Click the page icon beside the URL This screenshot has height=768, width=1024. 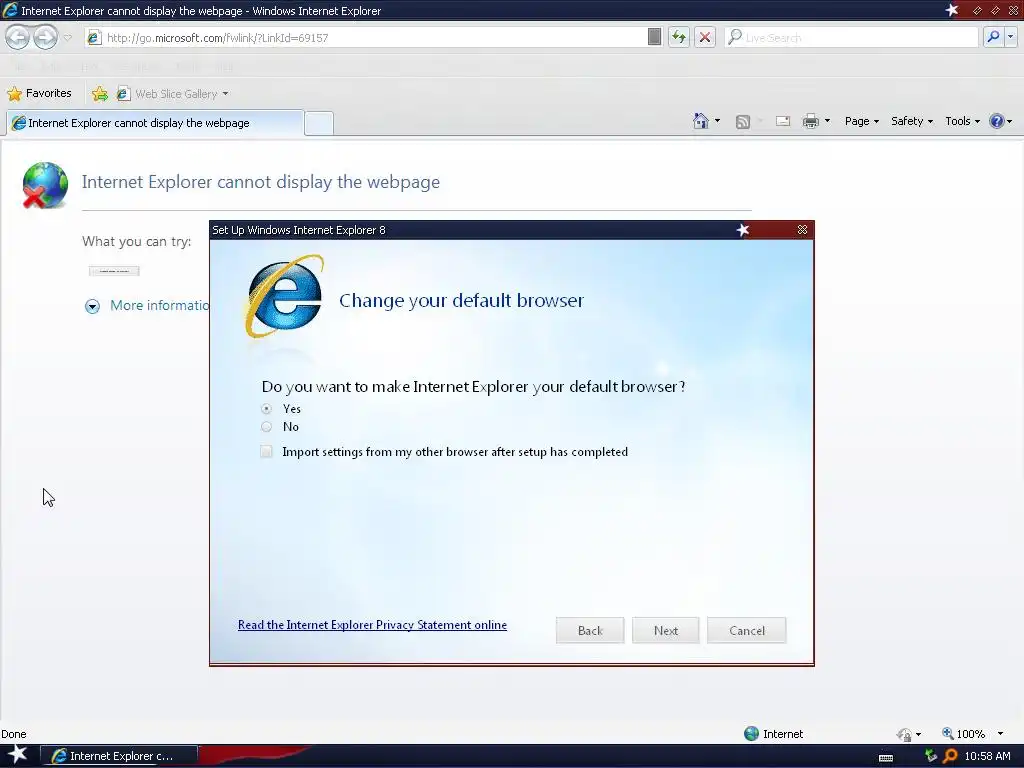(x=94, y=37)
